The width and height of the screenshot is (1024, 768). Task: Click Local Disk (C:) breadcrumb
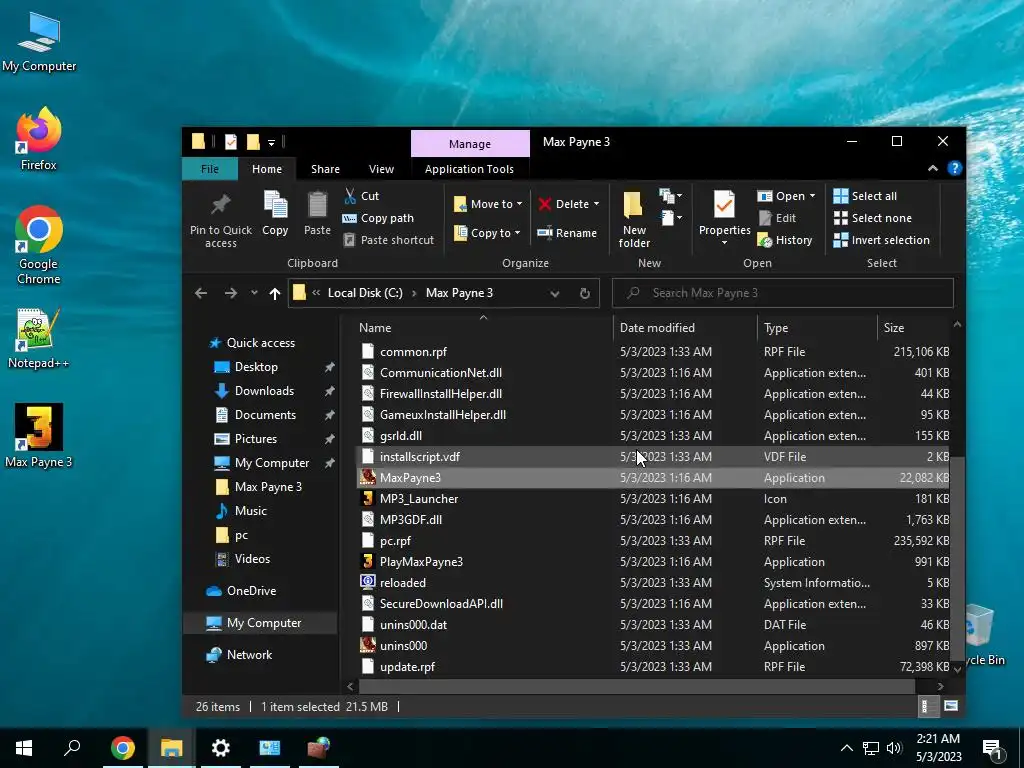[365, 293]
